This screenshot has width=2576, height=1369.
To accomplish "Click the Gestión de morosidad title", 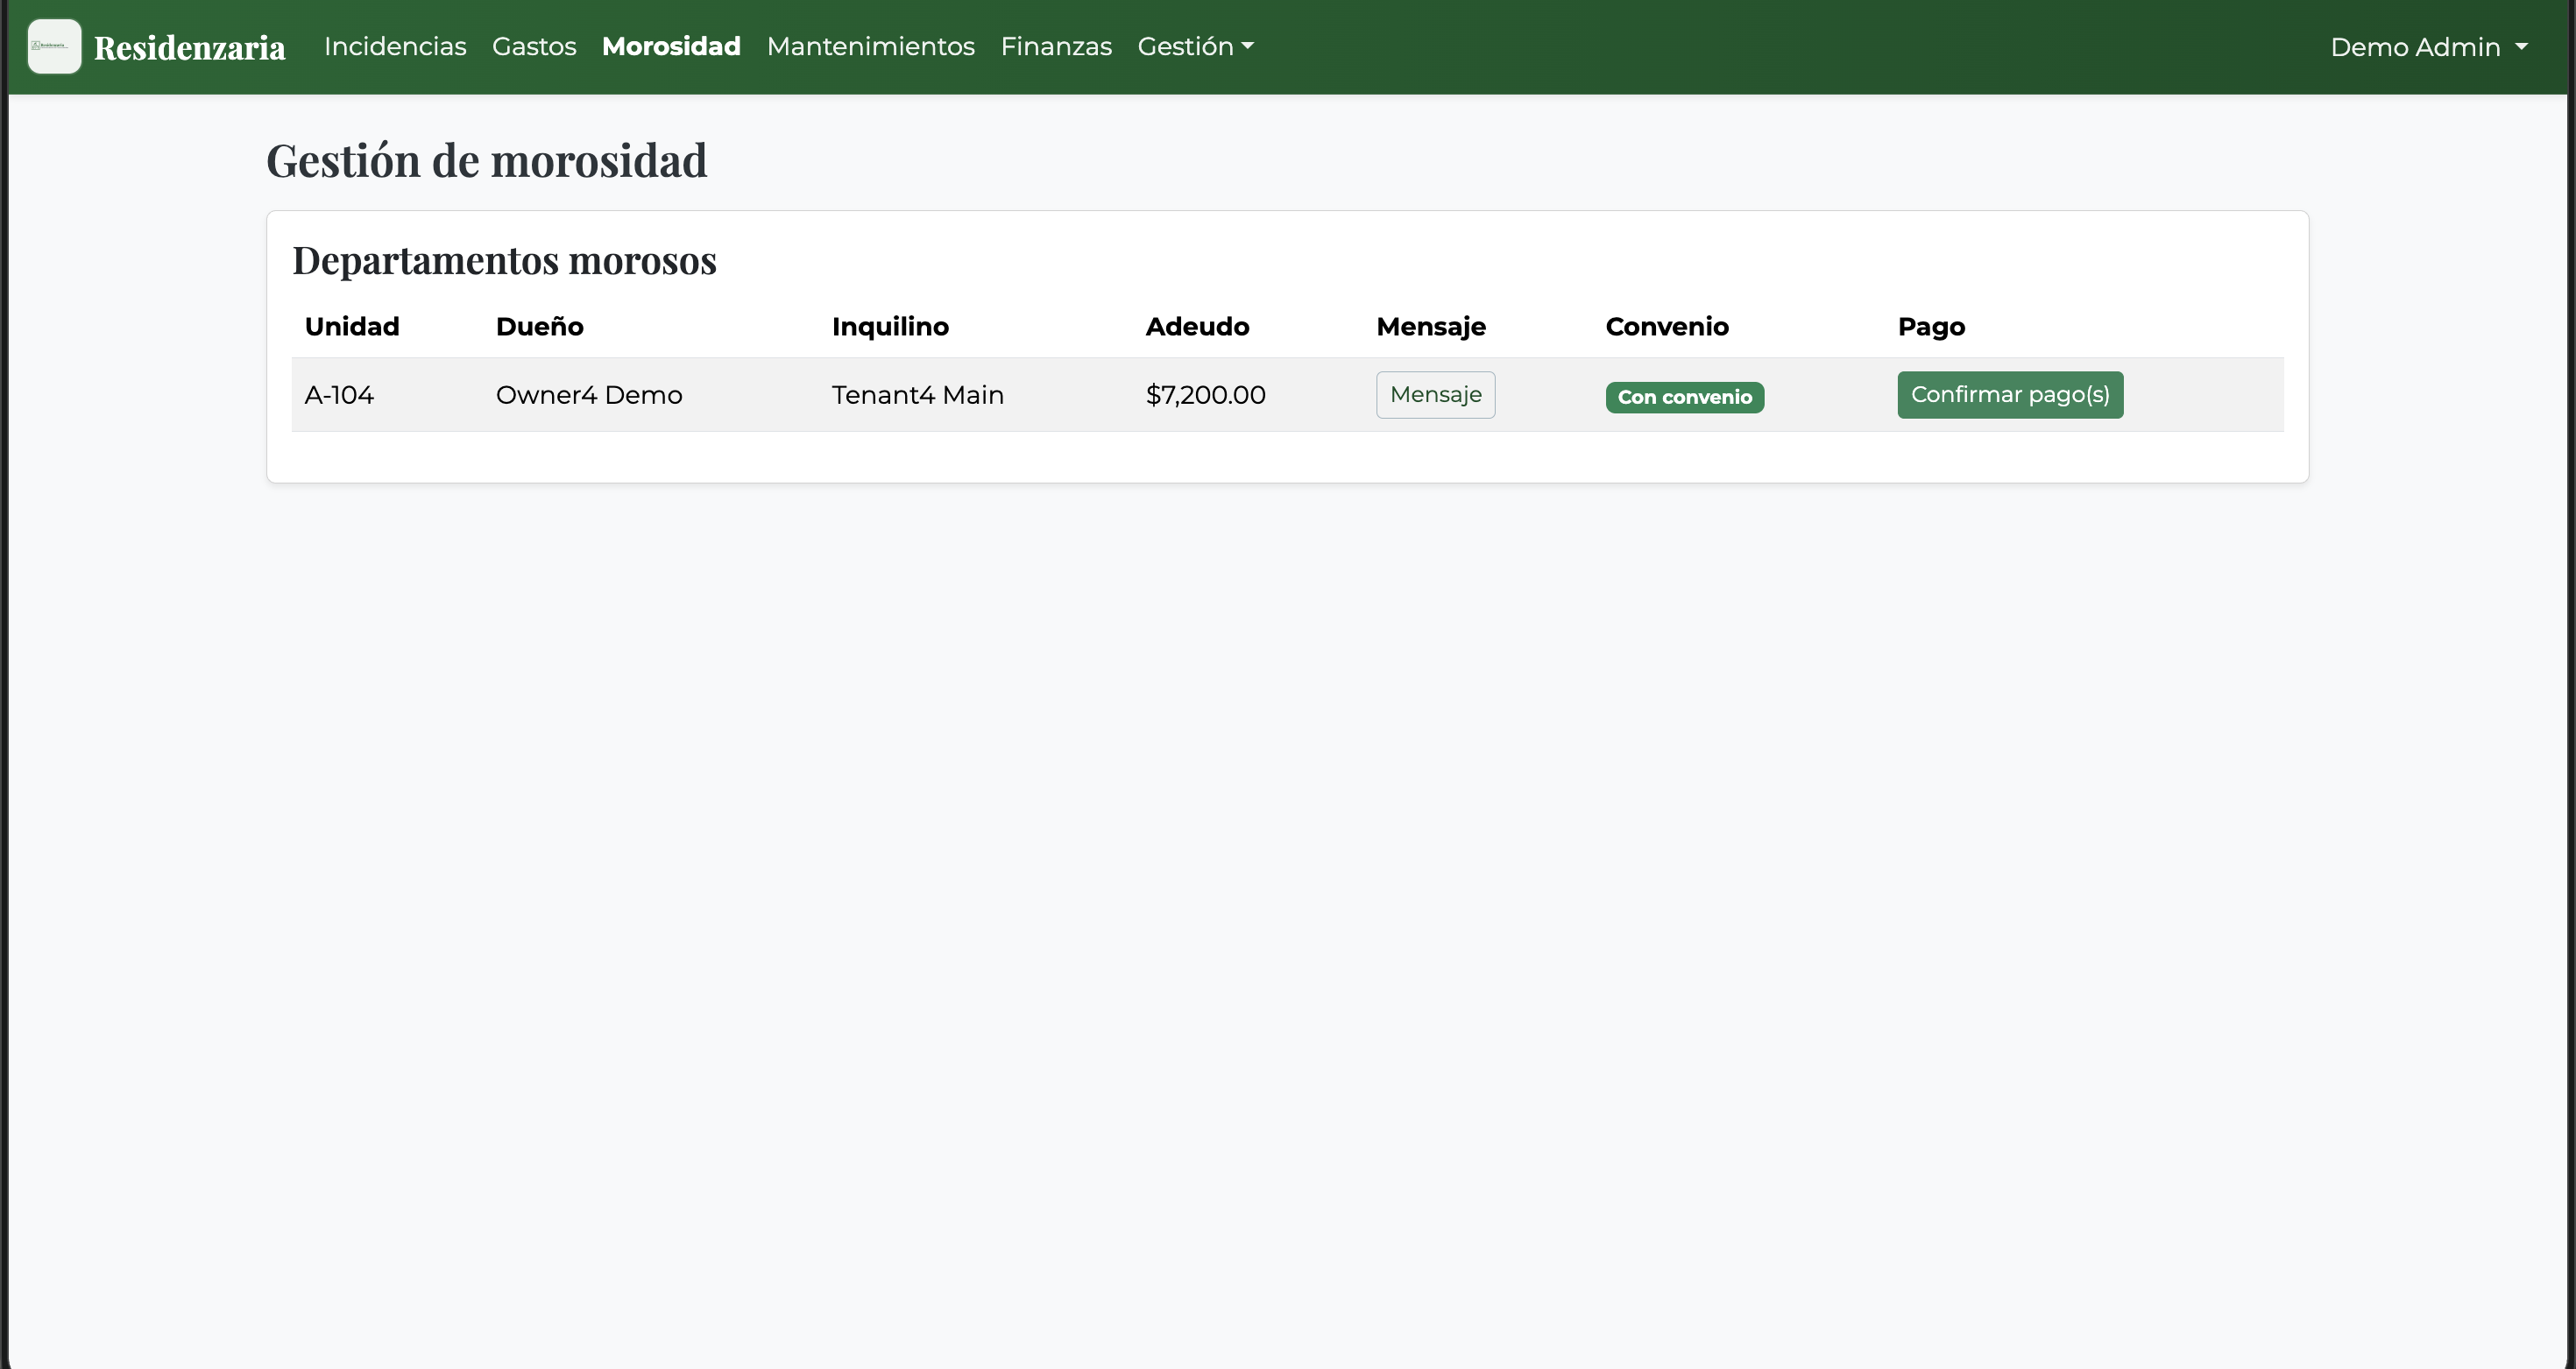I will [x=486, y=160].
